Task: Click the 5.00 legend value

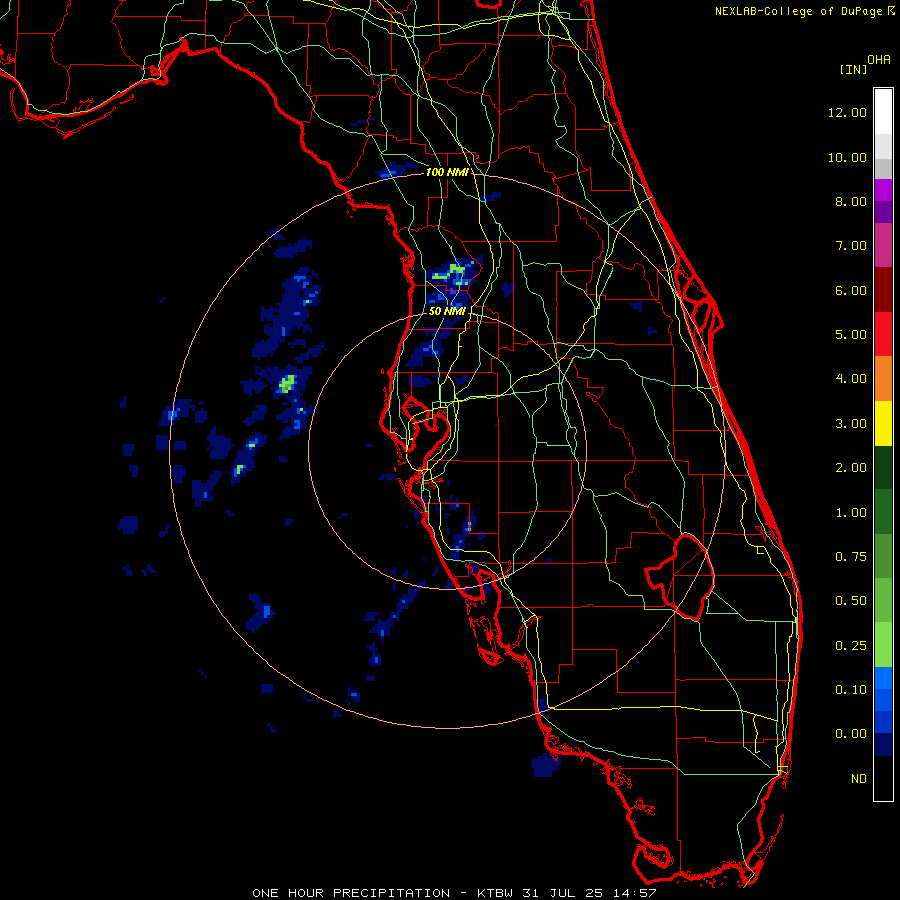Action: pos(851,335)
